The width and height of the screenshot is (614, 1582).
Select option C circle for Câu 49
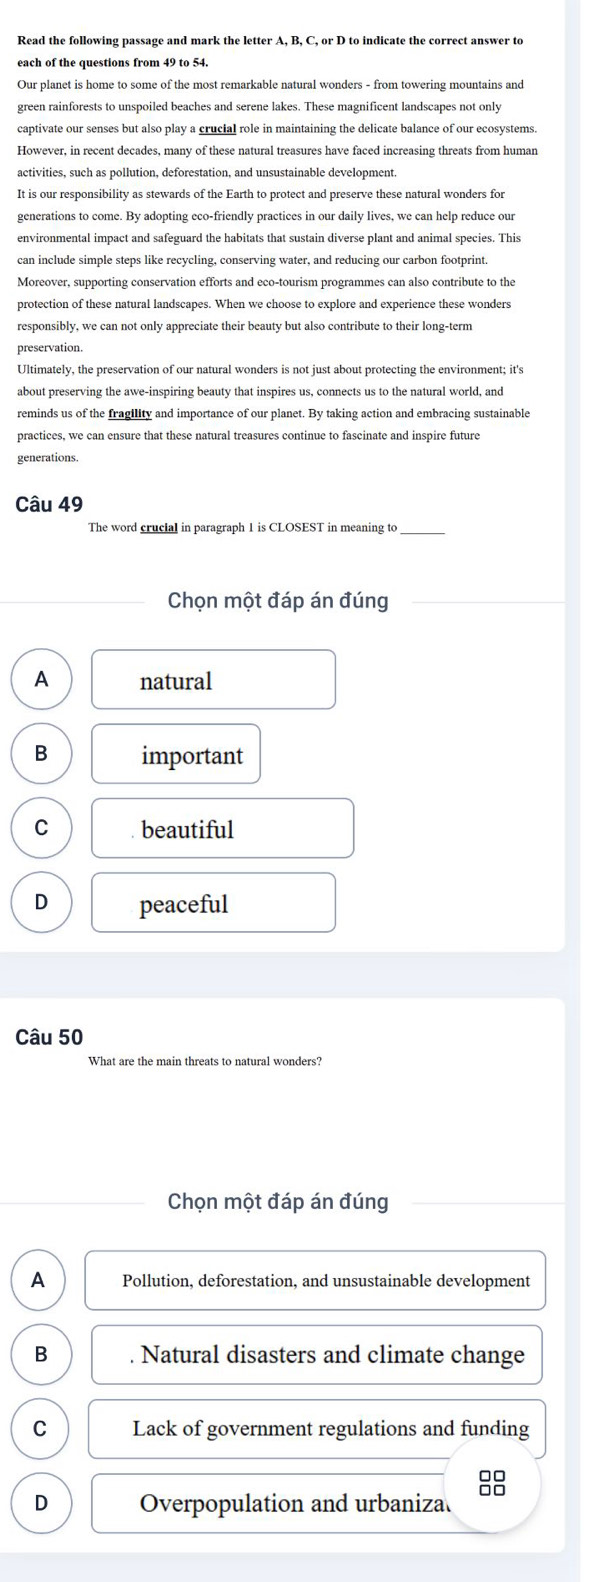pyautogui.click(x=41, y=828)
